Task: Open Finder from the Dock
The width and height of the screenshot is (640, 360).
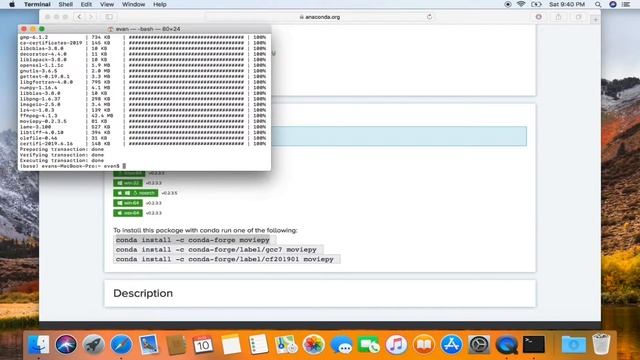Action: click(x=39, y=345)
